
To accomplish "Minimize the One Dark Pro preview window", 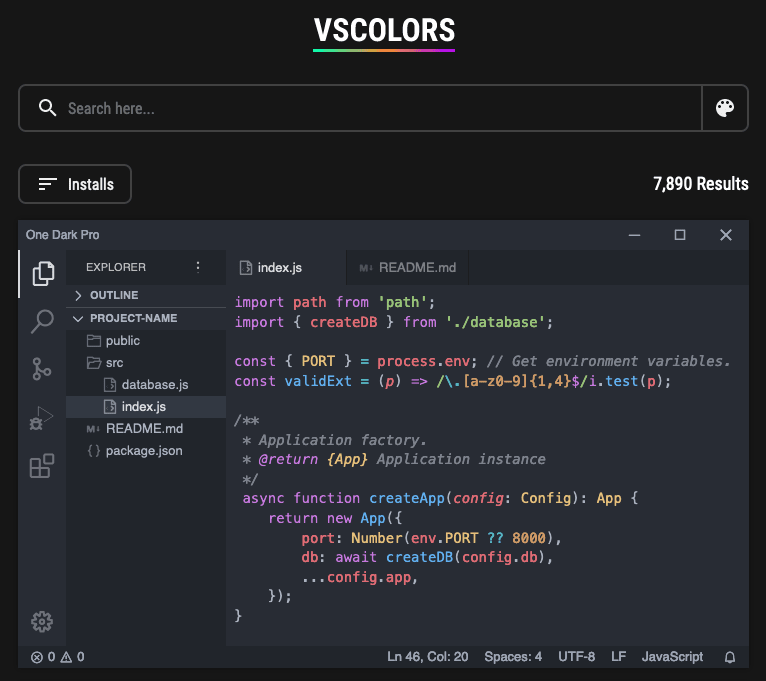I will click(x=634, y=235).
